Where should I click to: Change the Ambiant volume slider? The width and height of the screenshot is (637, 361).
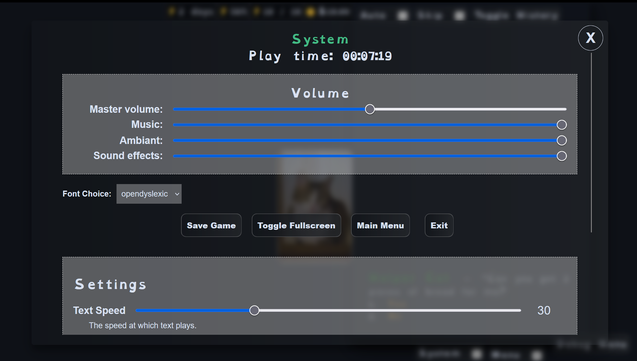[x=370, y=140]
